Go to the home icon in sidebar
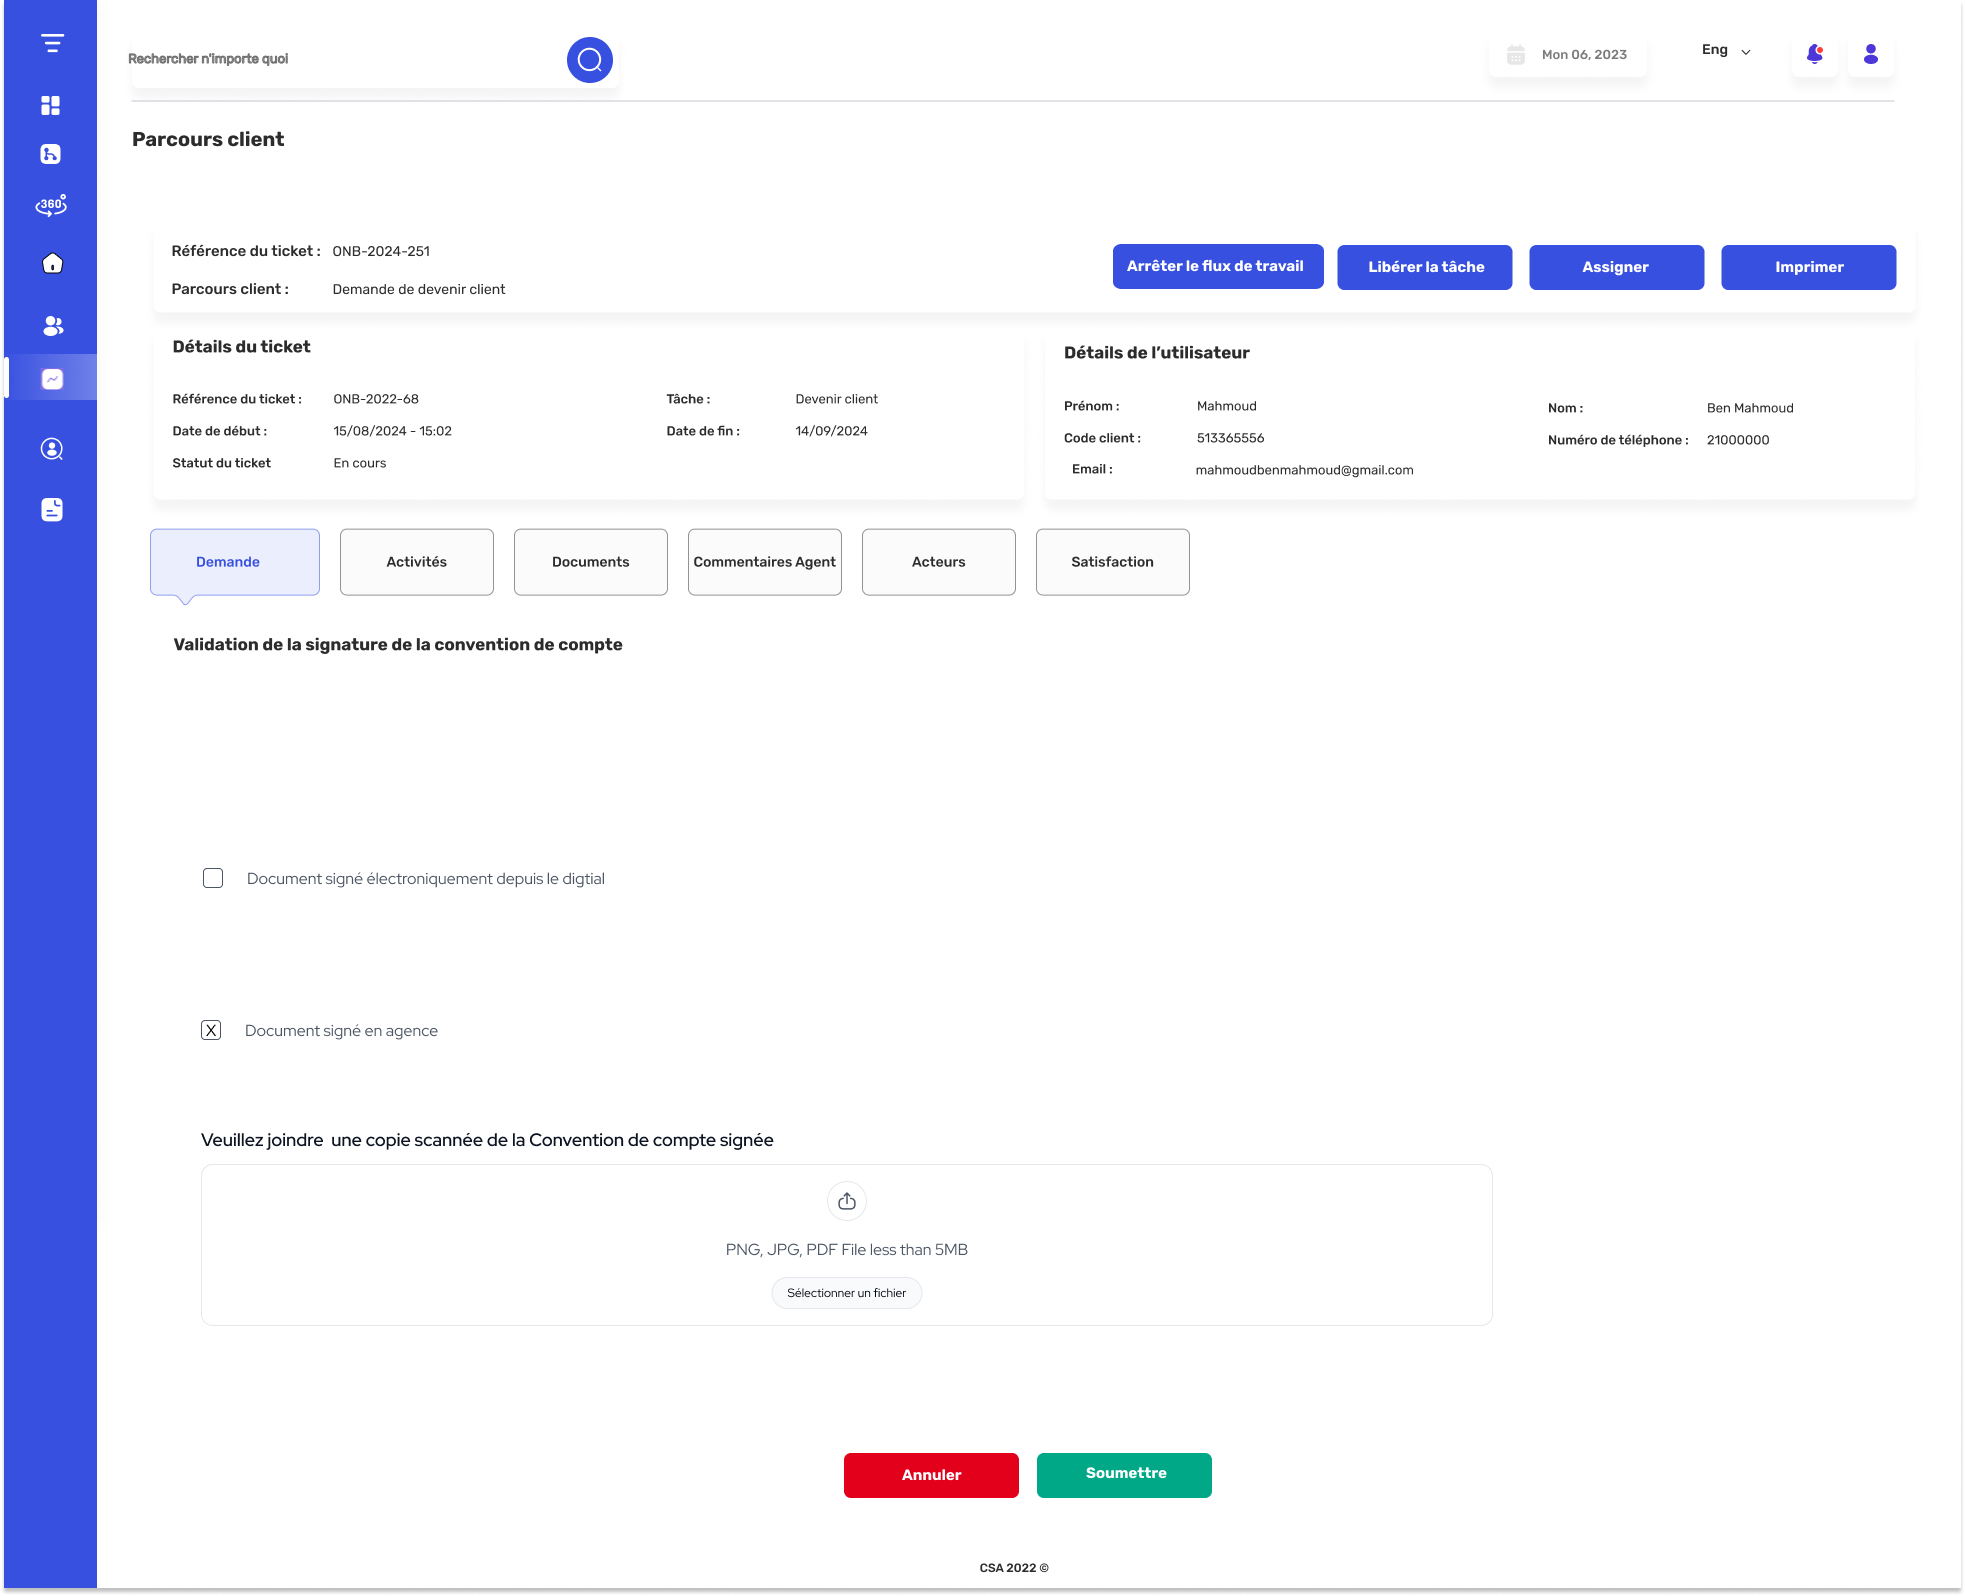This screenshot has height=1596, width=1965. (52, 263)
